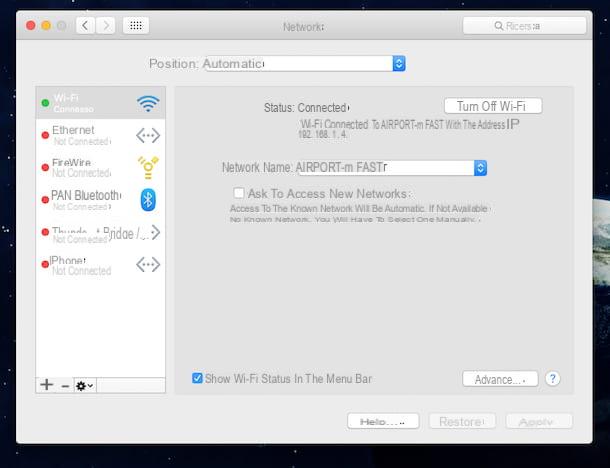Open the Position Automatic dropdown
The height and width of the screenshot is (468, 610).
pos(304,63)
